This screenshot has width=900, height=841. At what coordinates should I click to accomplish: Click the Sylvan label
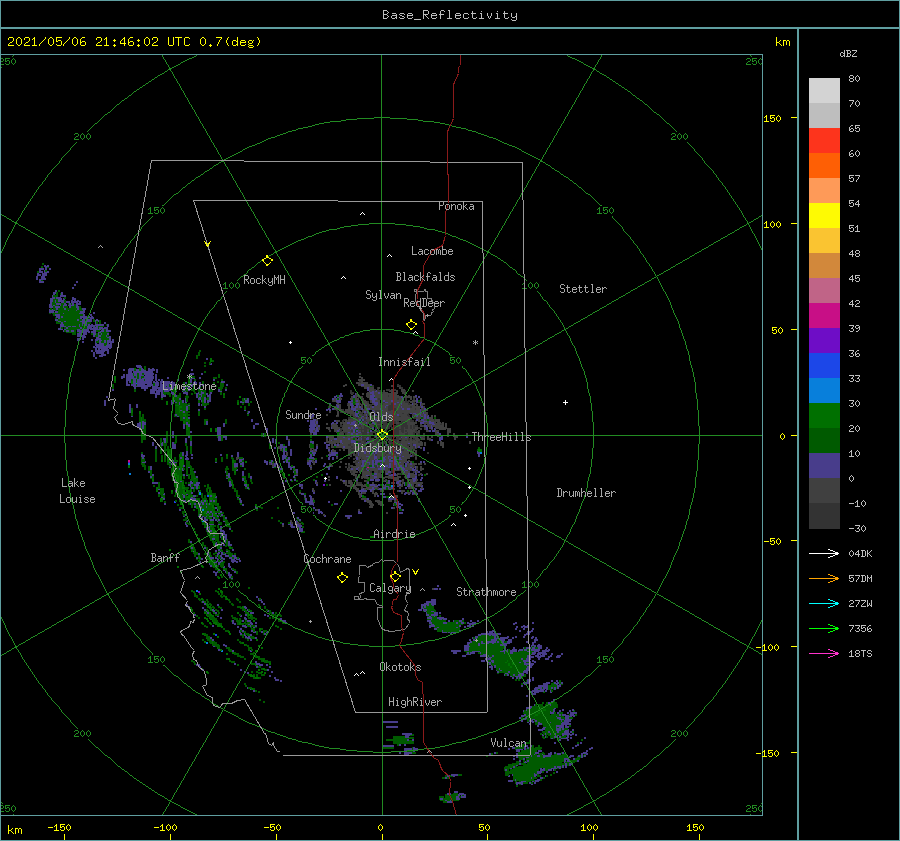383,295
